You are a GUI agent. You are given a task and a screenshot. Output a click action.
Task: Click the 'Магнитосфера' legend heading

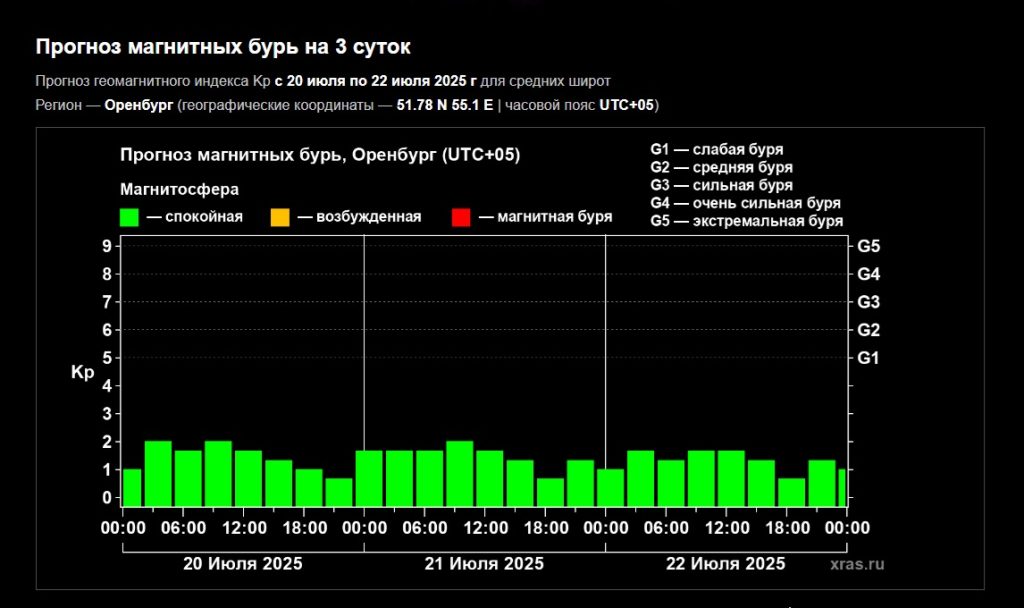179,189
